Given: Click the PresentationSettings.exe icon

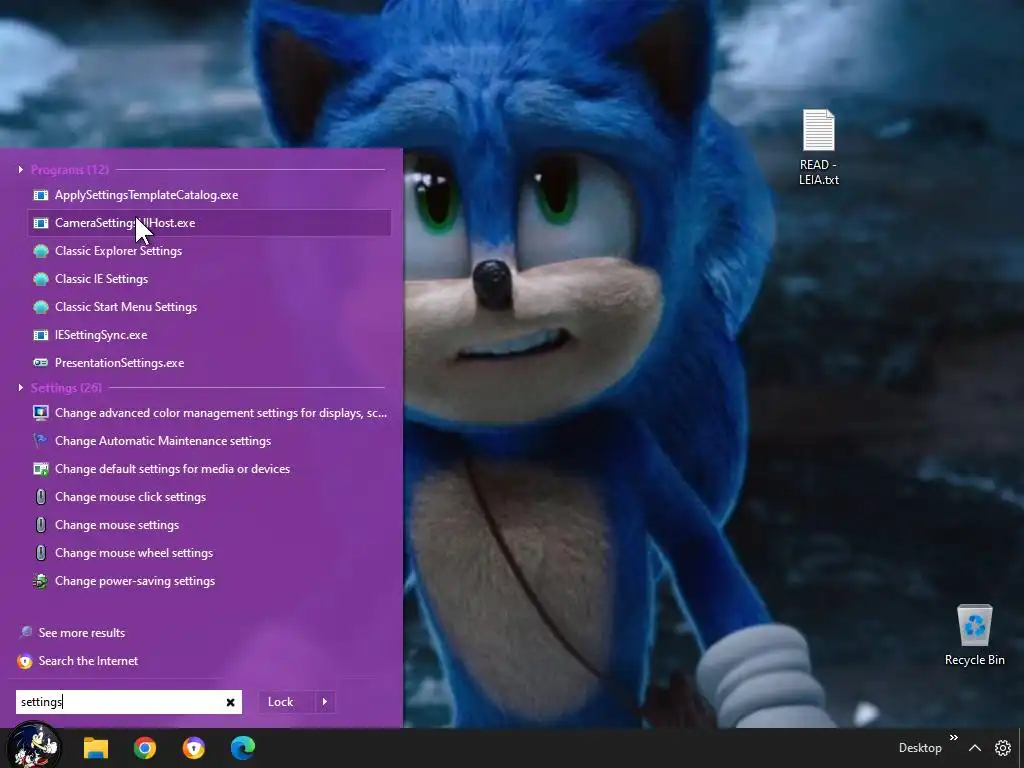Looking at the screenshot, I should [x=40, y=363].
